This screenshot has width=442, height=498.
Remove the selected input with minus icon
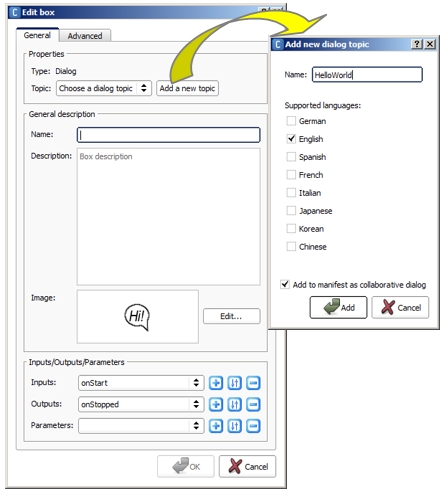click(x=253, y=383)
